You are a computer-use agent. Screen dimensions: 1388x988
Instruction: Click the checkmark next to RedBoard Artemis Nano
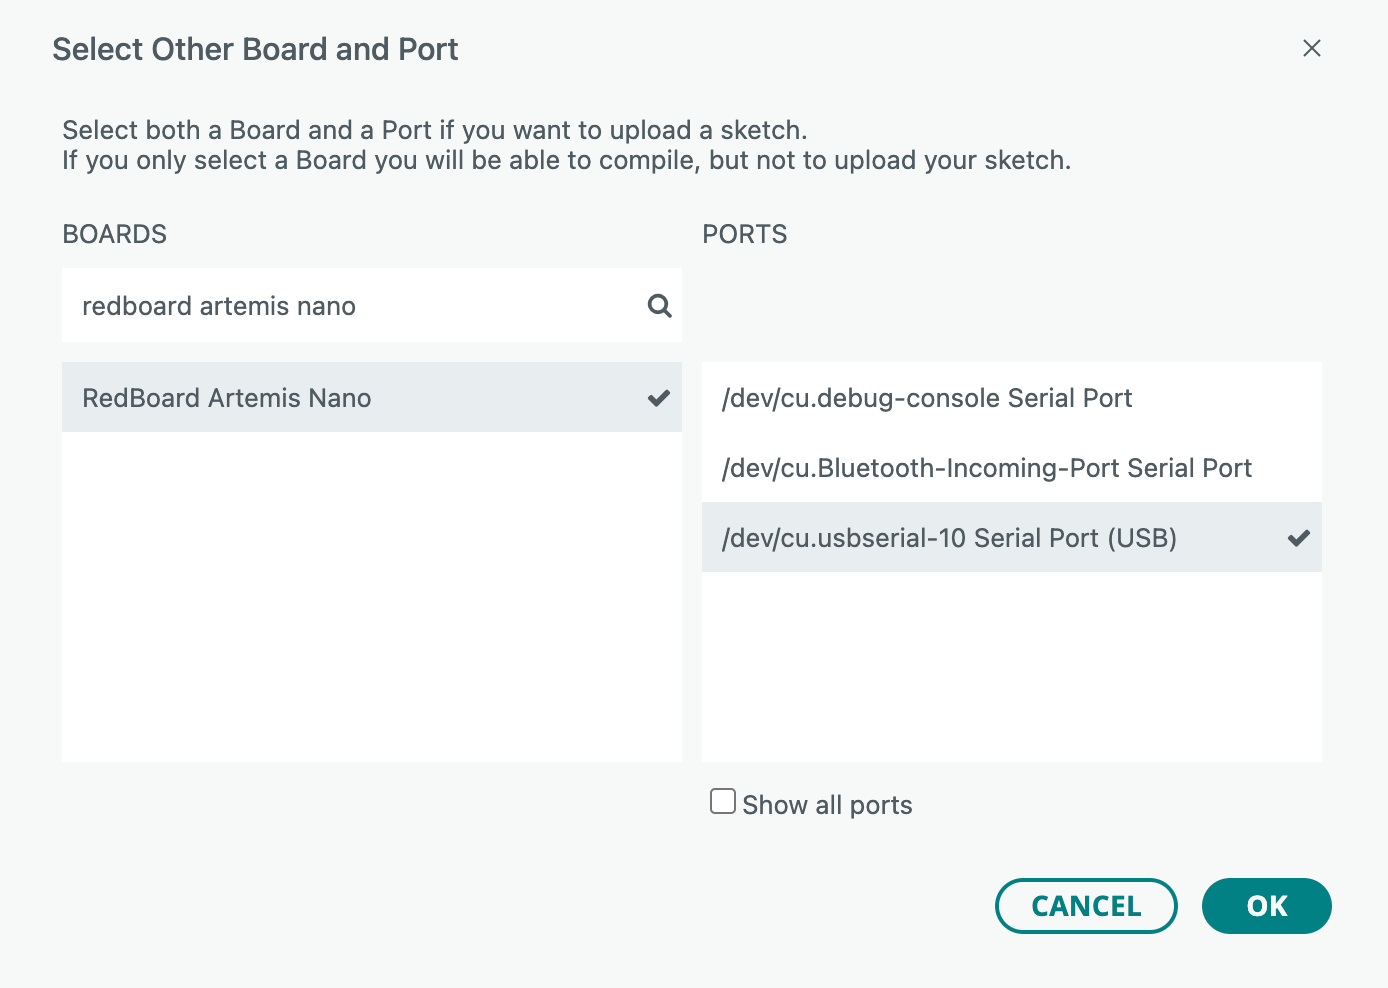658,397
